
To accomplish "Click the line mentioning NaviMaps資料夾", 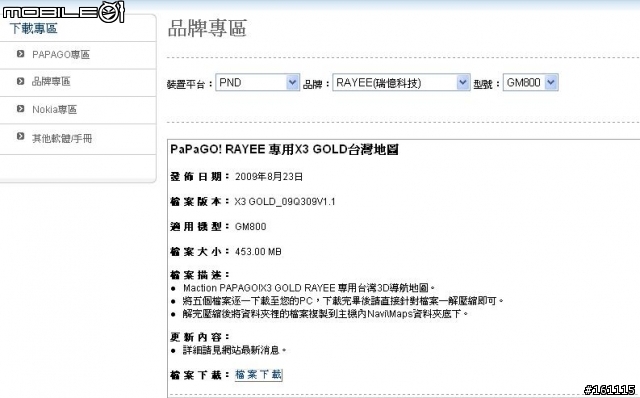I will (x=325, y=314).
